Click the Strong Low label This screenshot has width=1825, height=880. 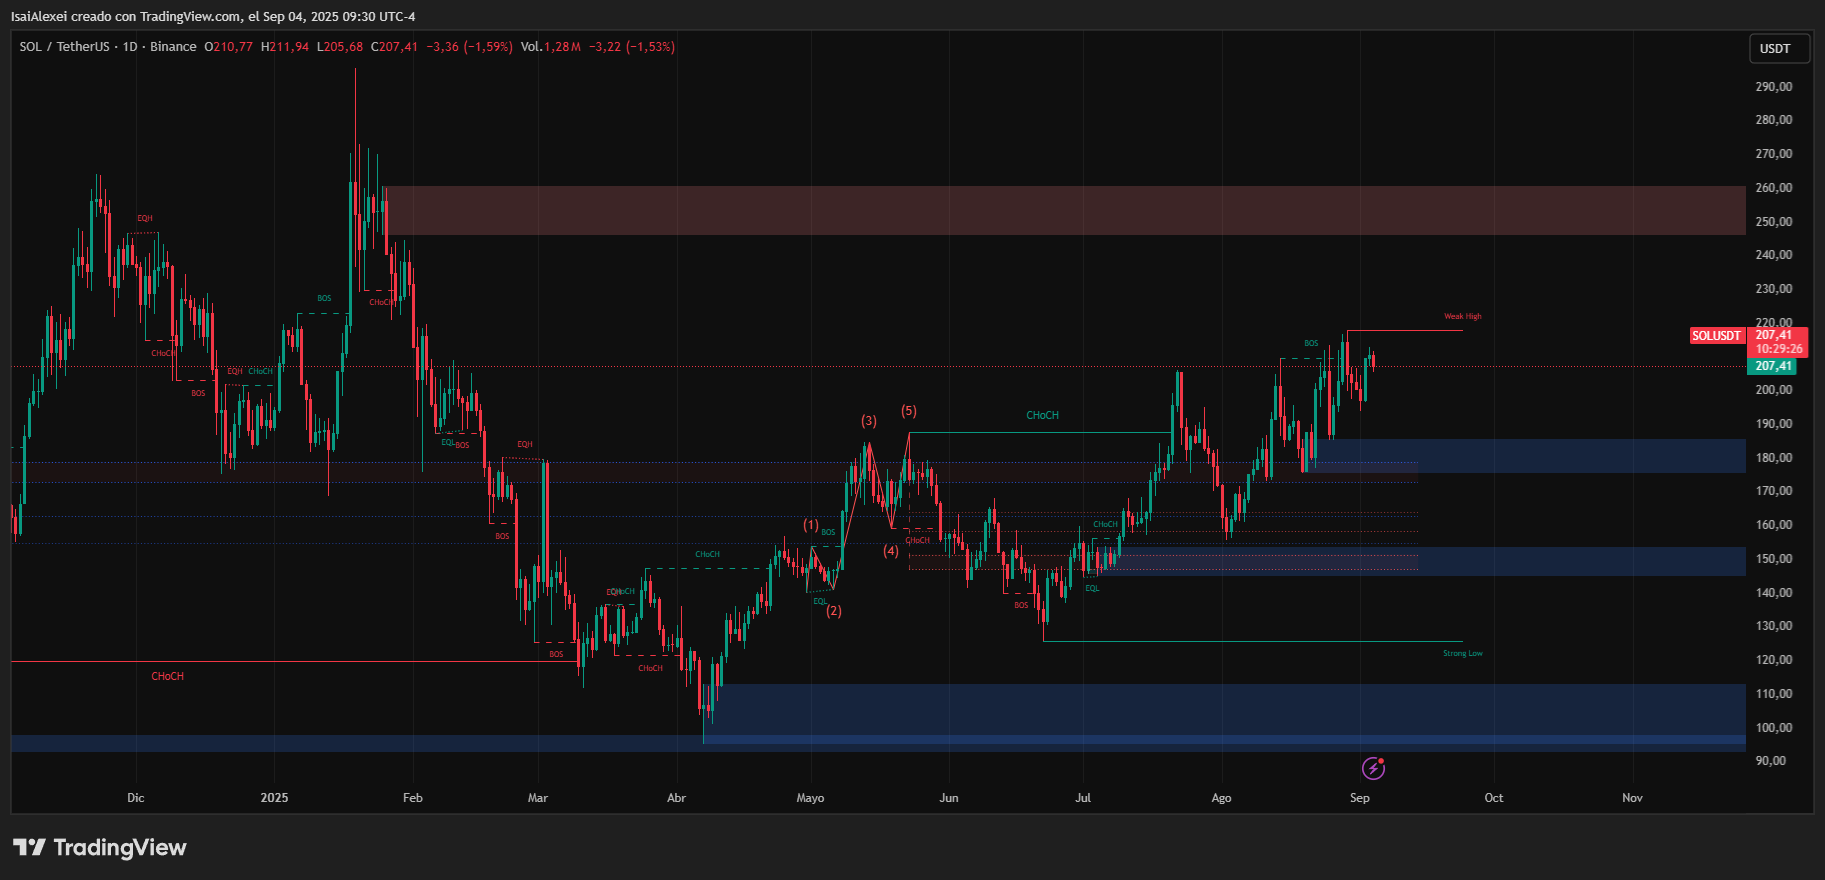[1462, 654]
